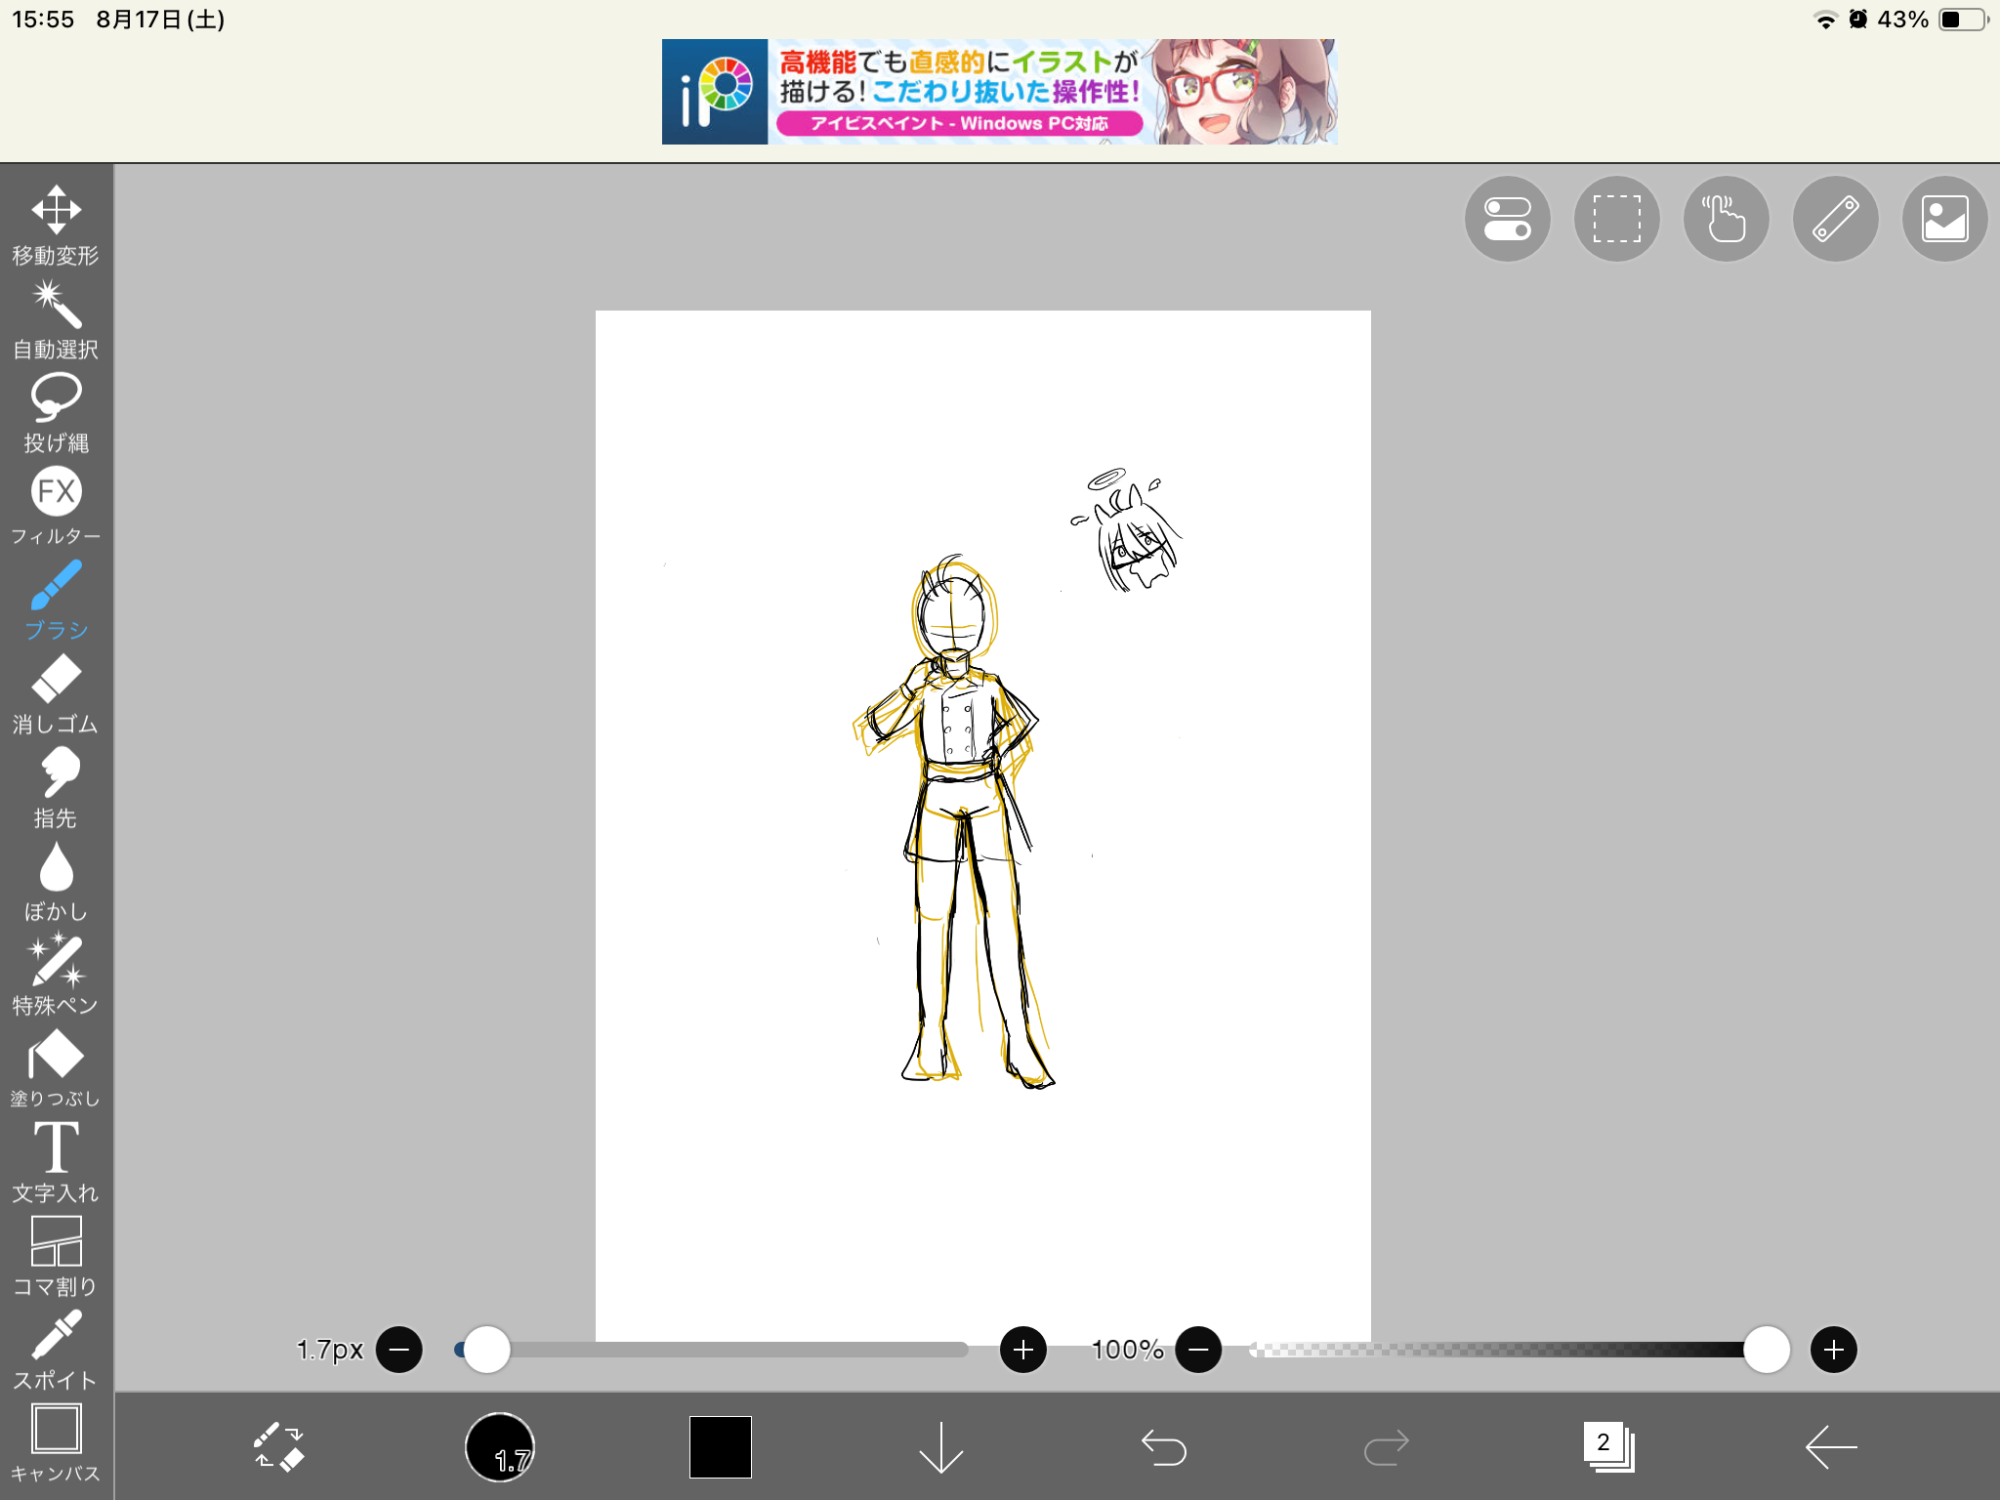The width and height of the screenshot is (2000, 1500).
Task: Toggle the selection area dashed-square button
Action: [1616, 219]
